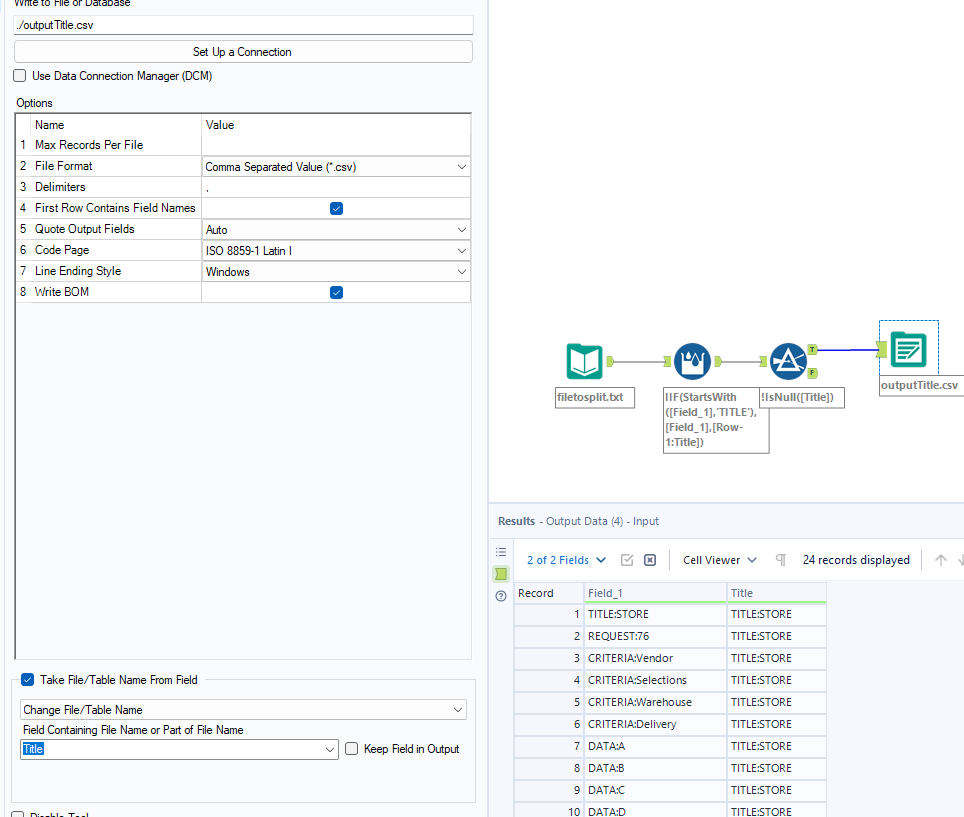Open the File Format dropdown
The width and height of the screenshot is (964, 817).
[336, 167]
